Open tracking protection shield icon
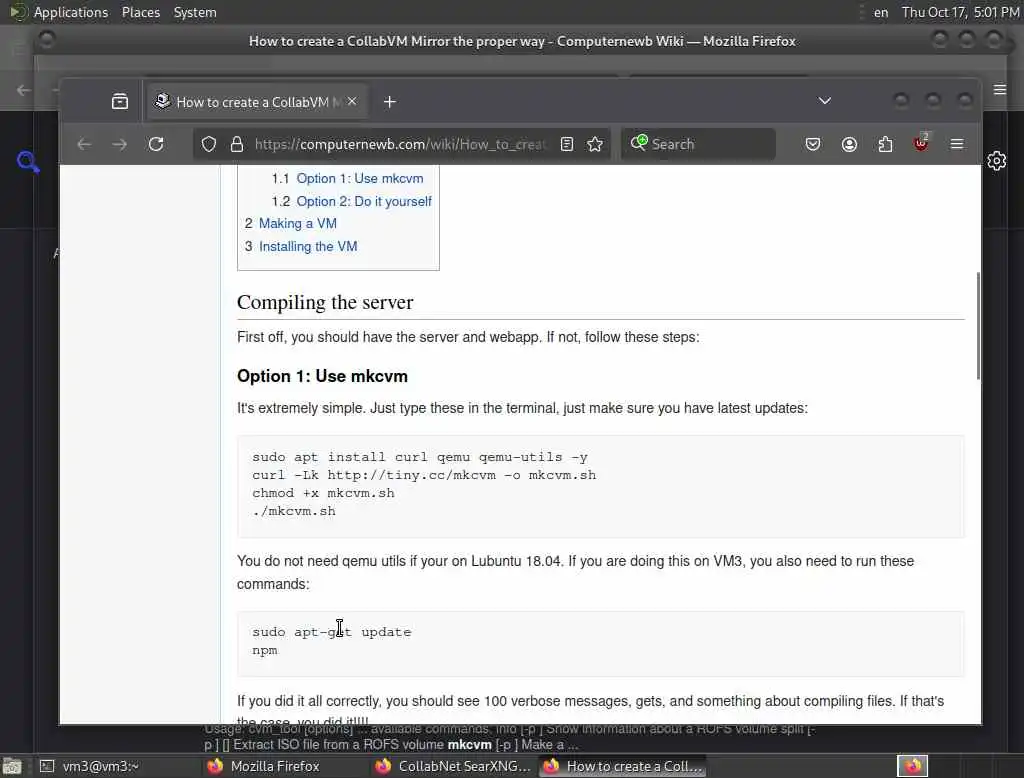Viewport: 1024px width, 778px height. 208,144
